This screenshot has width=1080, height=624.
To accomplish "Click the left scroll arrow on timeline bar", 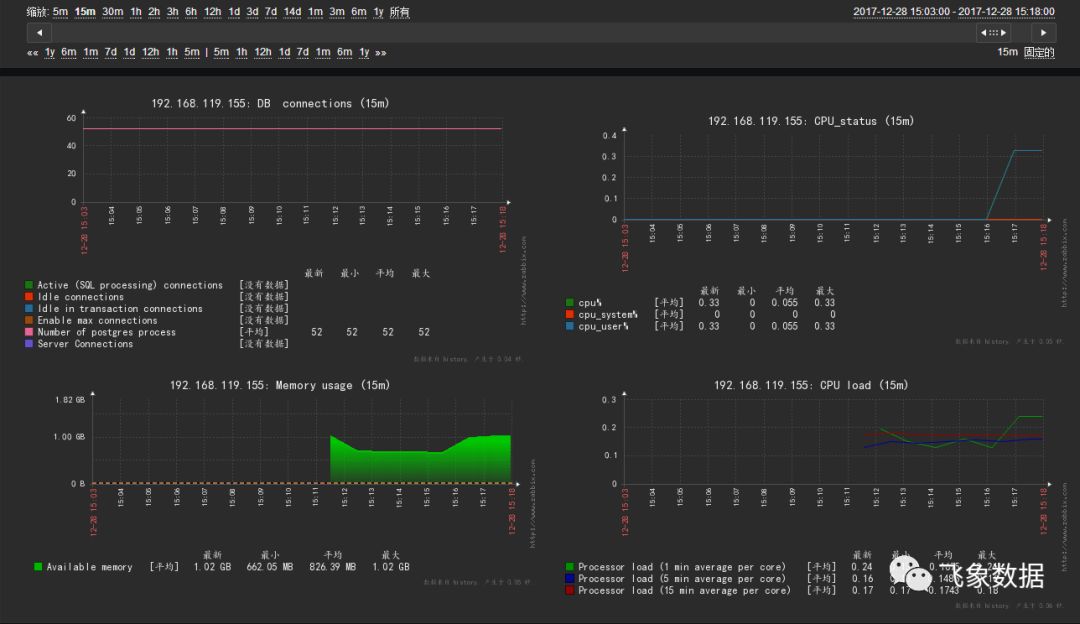I will pos(39,32).
